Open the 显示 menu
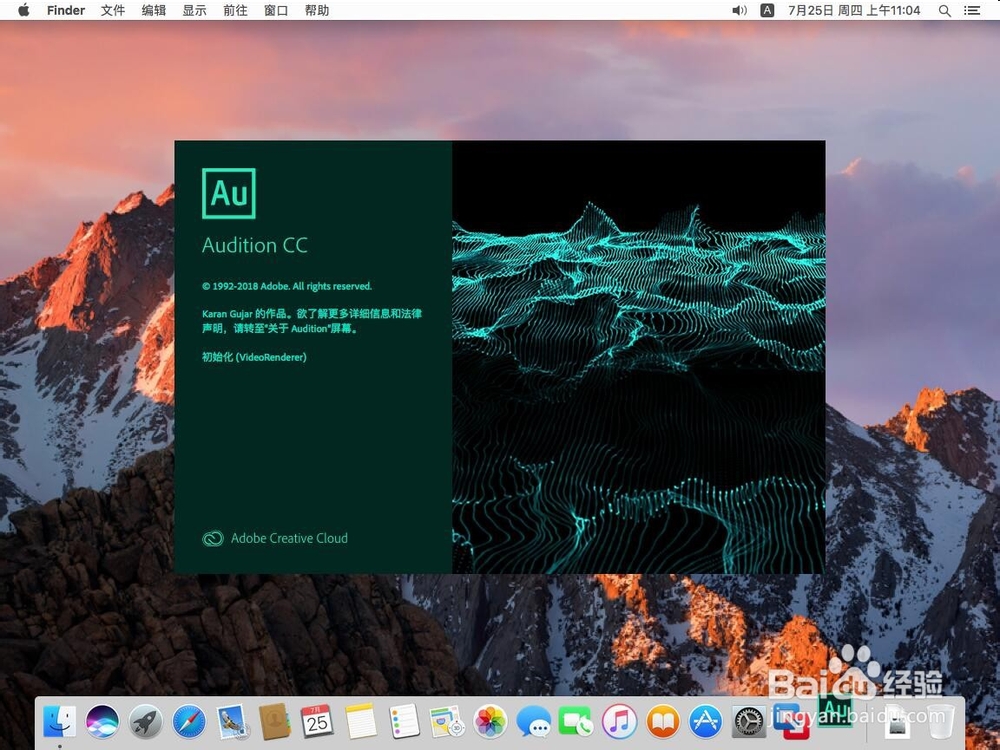The image size is (1000, 750). click(195, 10)
